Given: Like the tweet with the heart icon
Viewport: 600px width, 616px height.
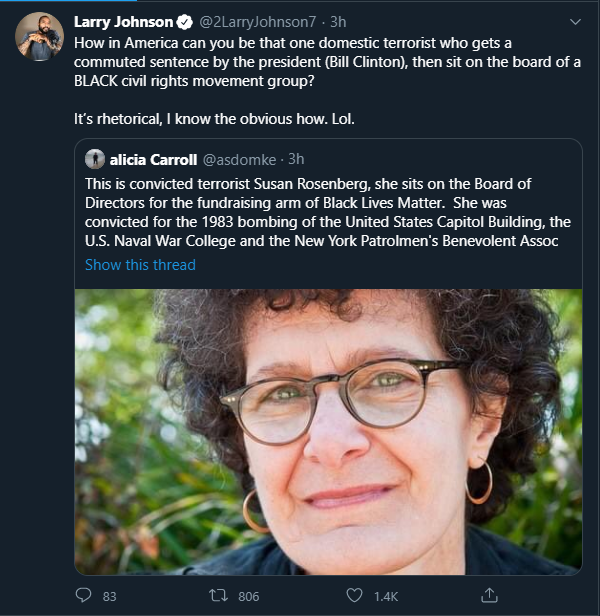Looking at the screenshot, I should point(353,596).
